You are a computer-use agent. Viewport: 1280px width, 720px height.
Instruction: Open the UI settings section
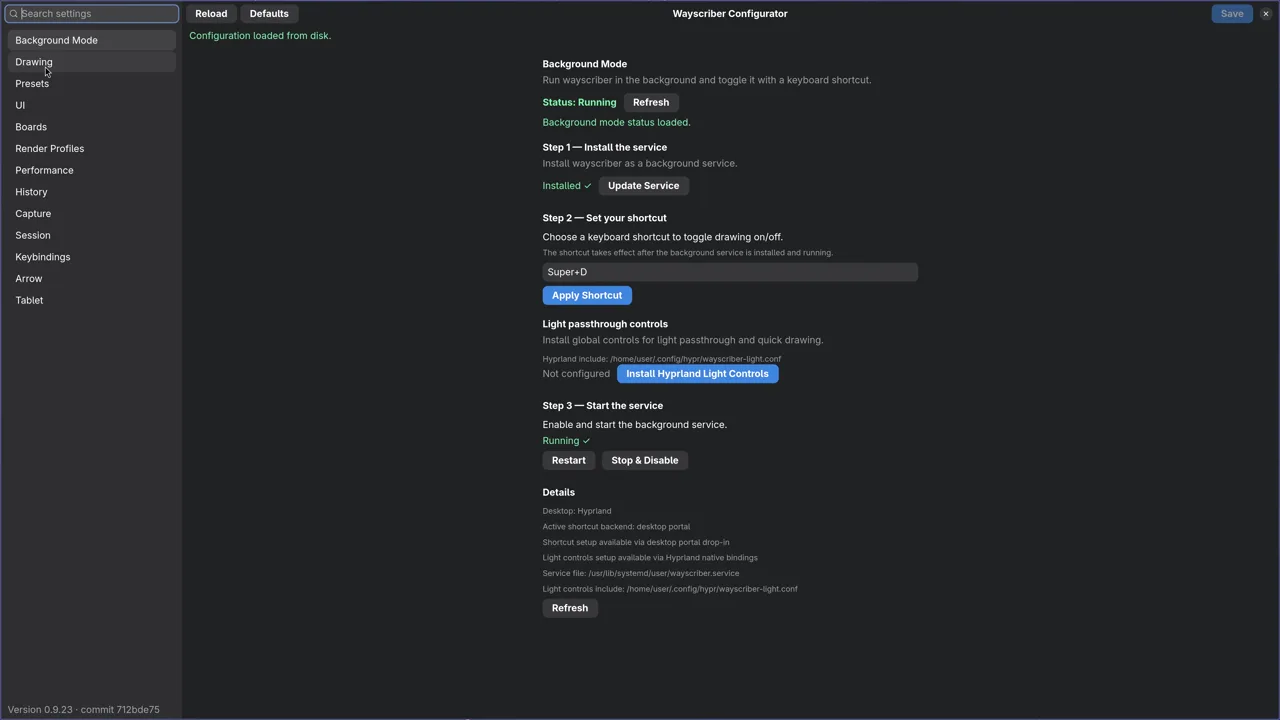pyautogui.click(x=92, y=105)
